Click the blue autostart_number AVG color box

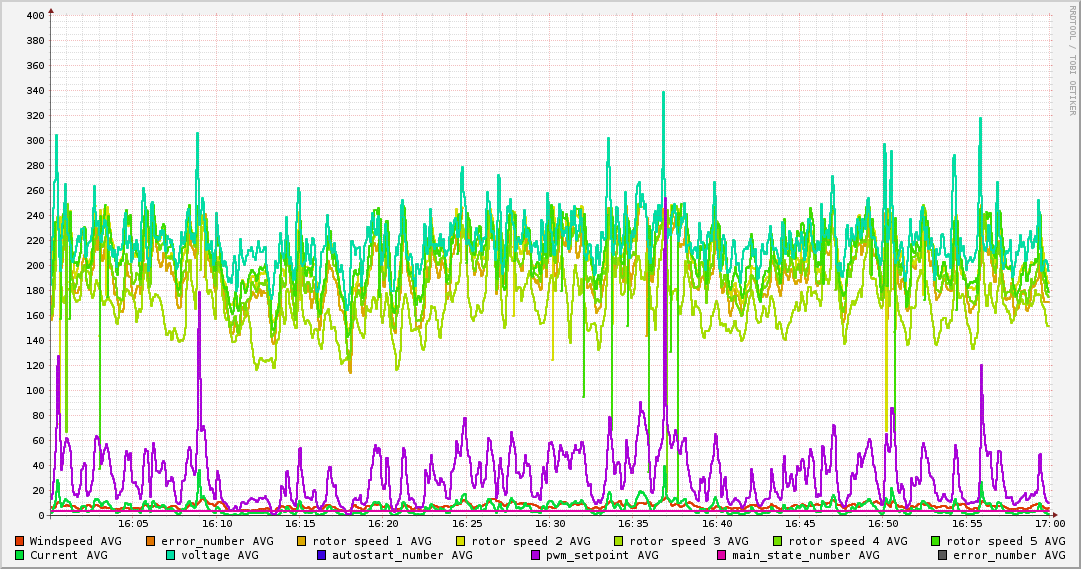(321, 555)
